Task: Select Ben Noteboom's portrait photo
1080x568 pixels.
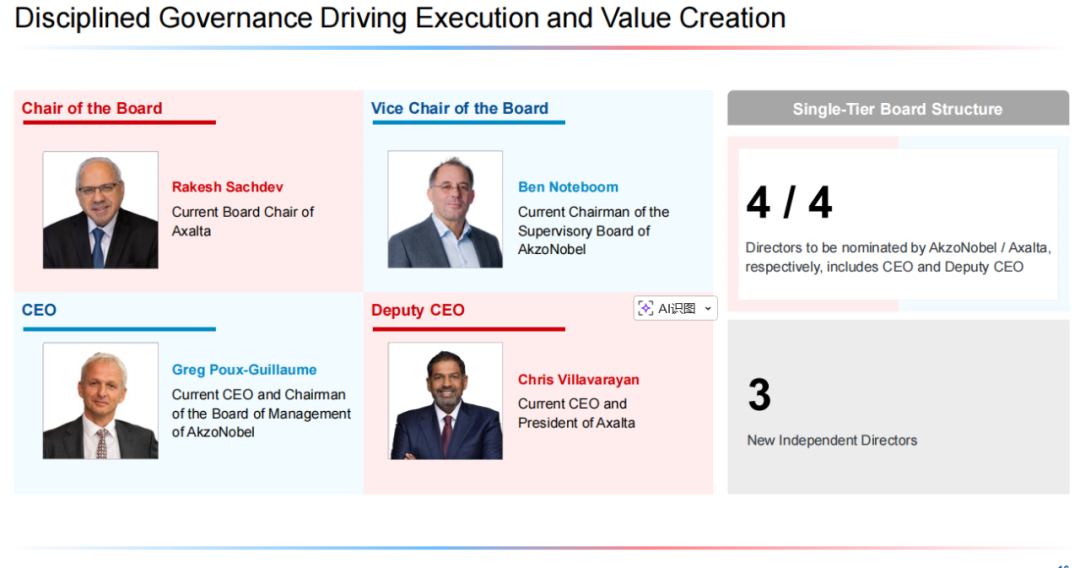Action: [445, 210]
